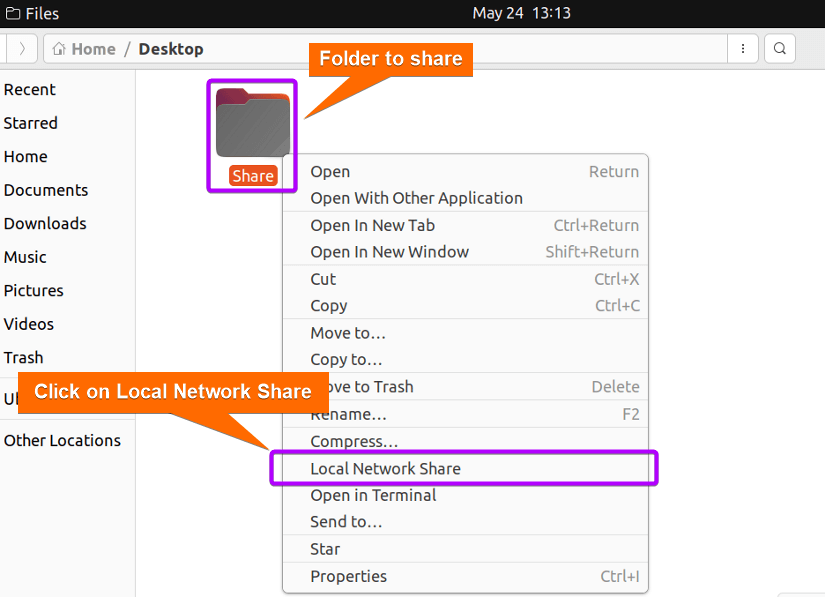
Task: Choose Open In New Tab
Action: 466,225
